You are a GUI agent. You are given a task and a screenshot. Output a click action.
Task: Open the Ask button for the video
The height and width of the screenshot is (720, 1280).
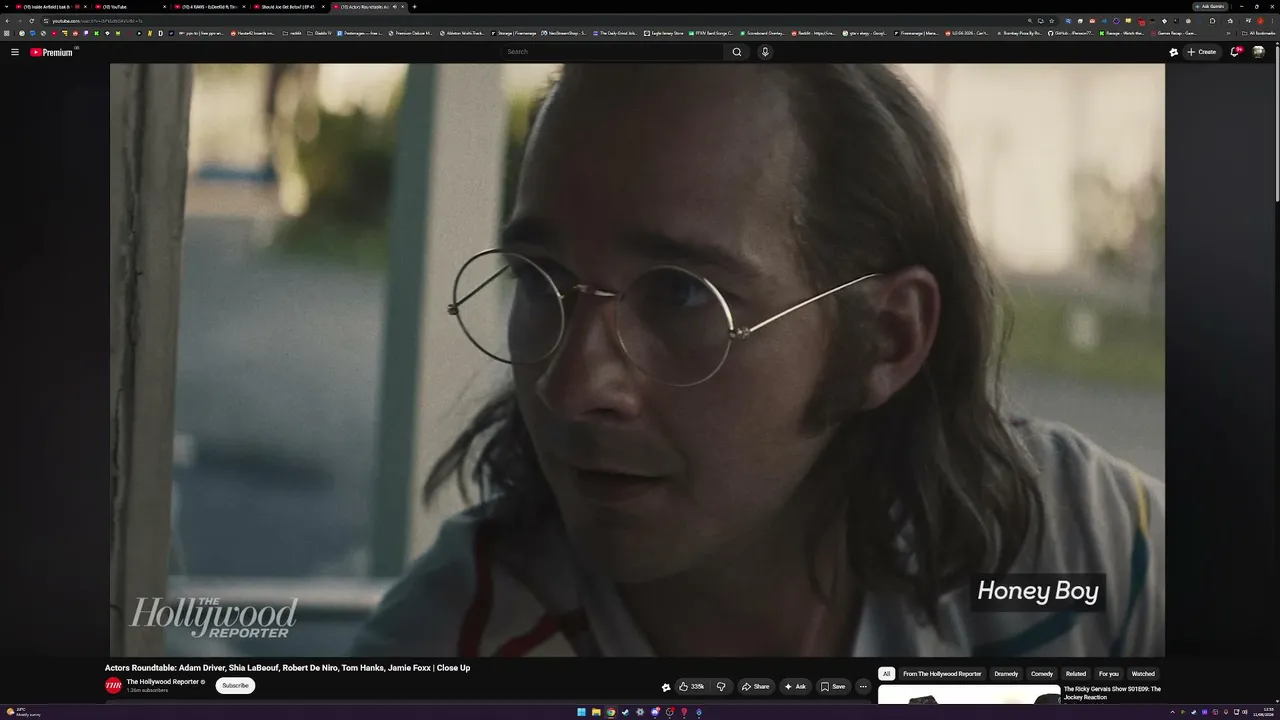click(795, 686)
